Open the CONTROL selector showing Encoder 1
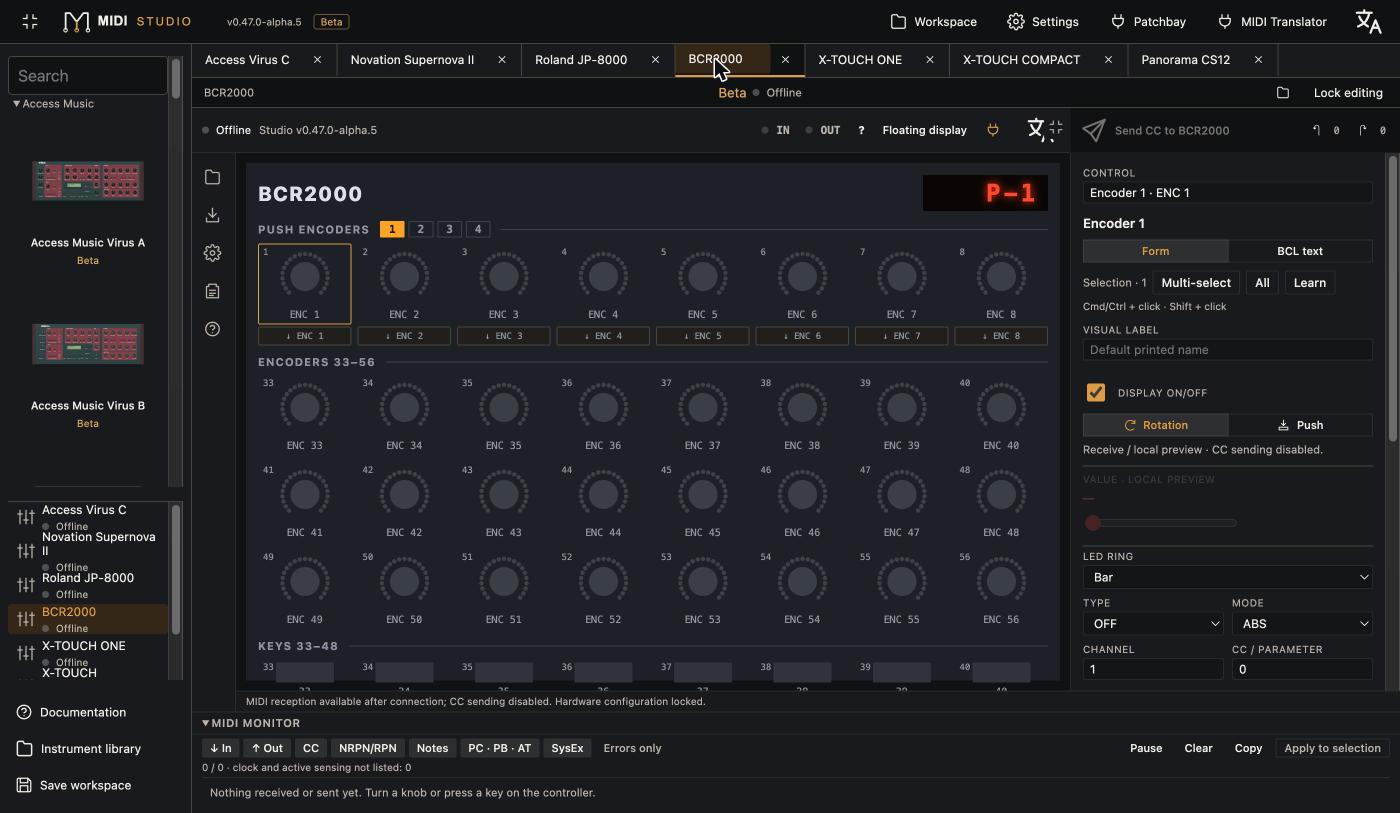This screenshot has width=1400, height=813. coord(1227,192)
